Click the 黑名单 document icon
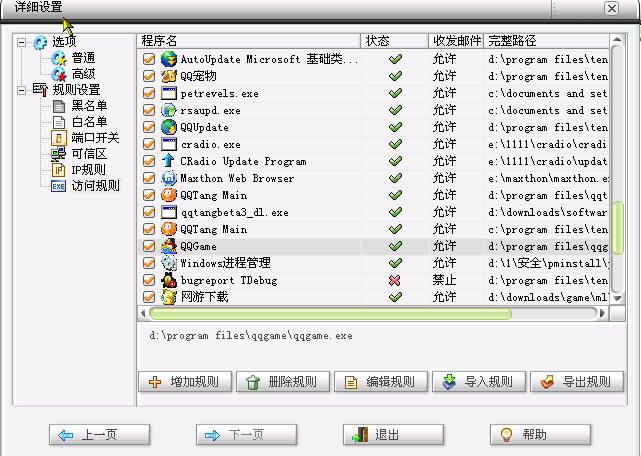 59,106
